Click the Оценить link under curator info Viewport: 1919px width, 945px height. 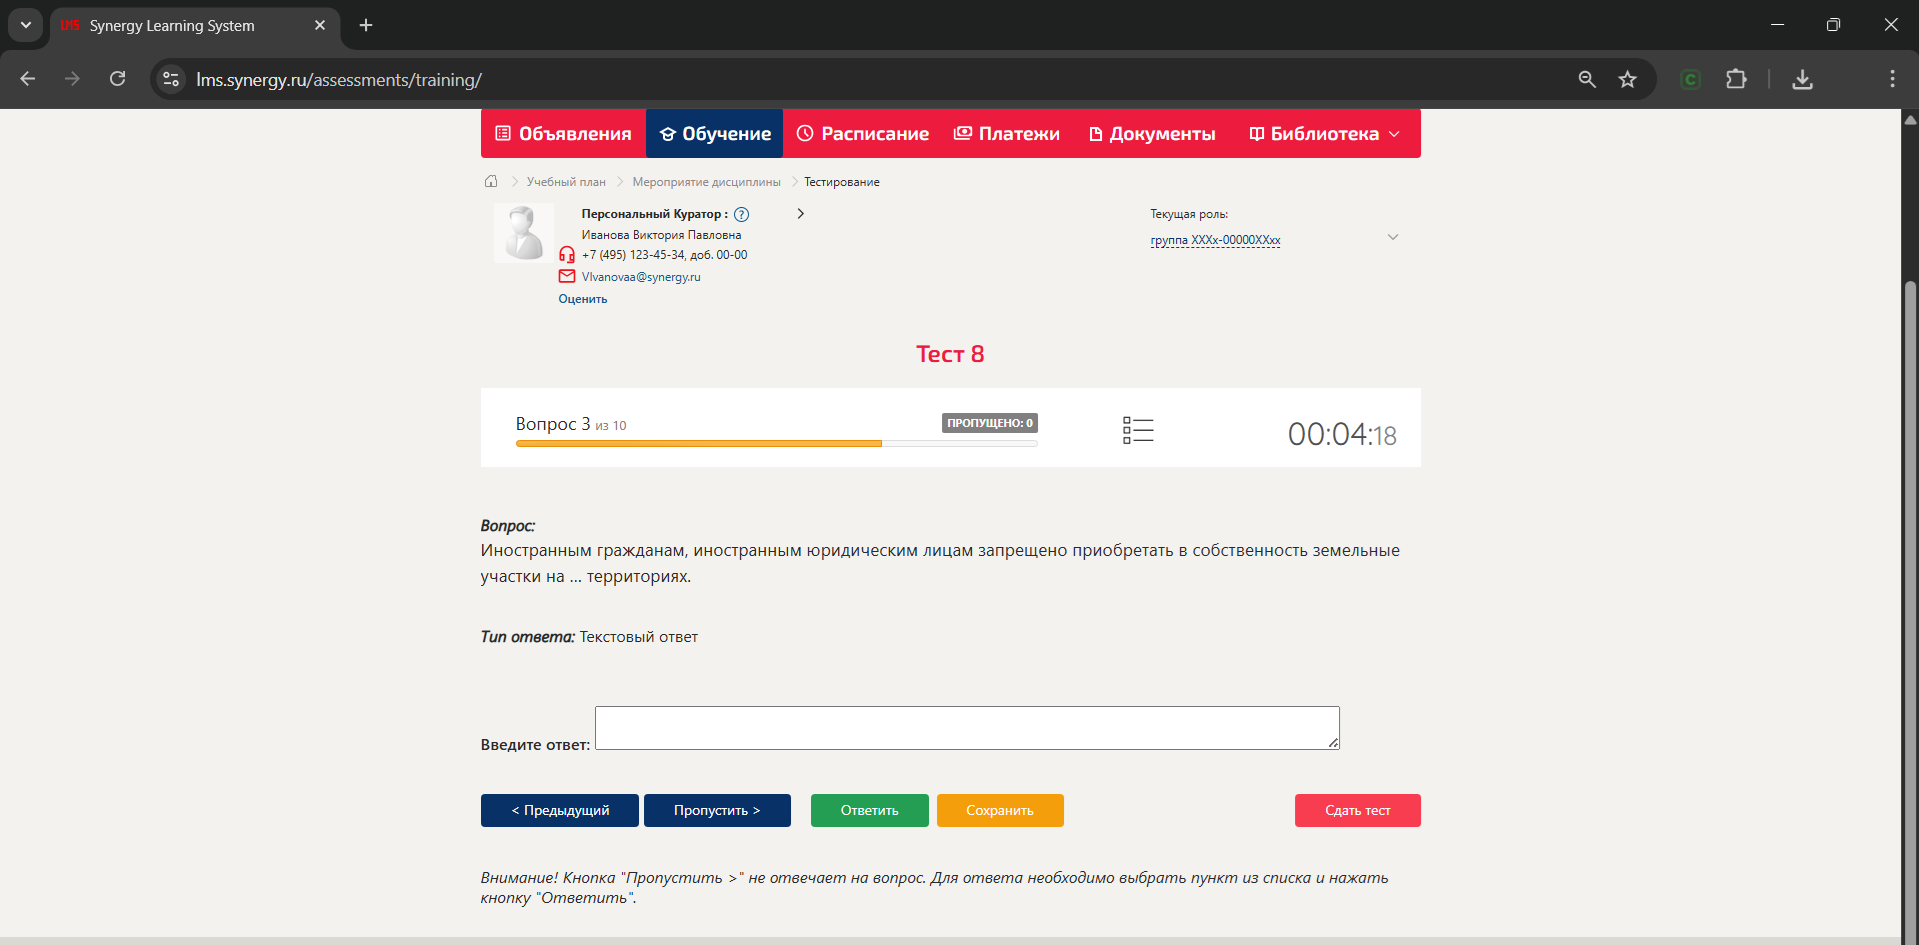[x=582, y=298]
